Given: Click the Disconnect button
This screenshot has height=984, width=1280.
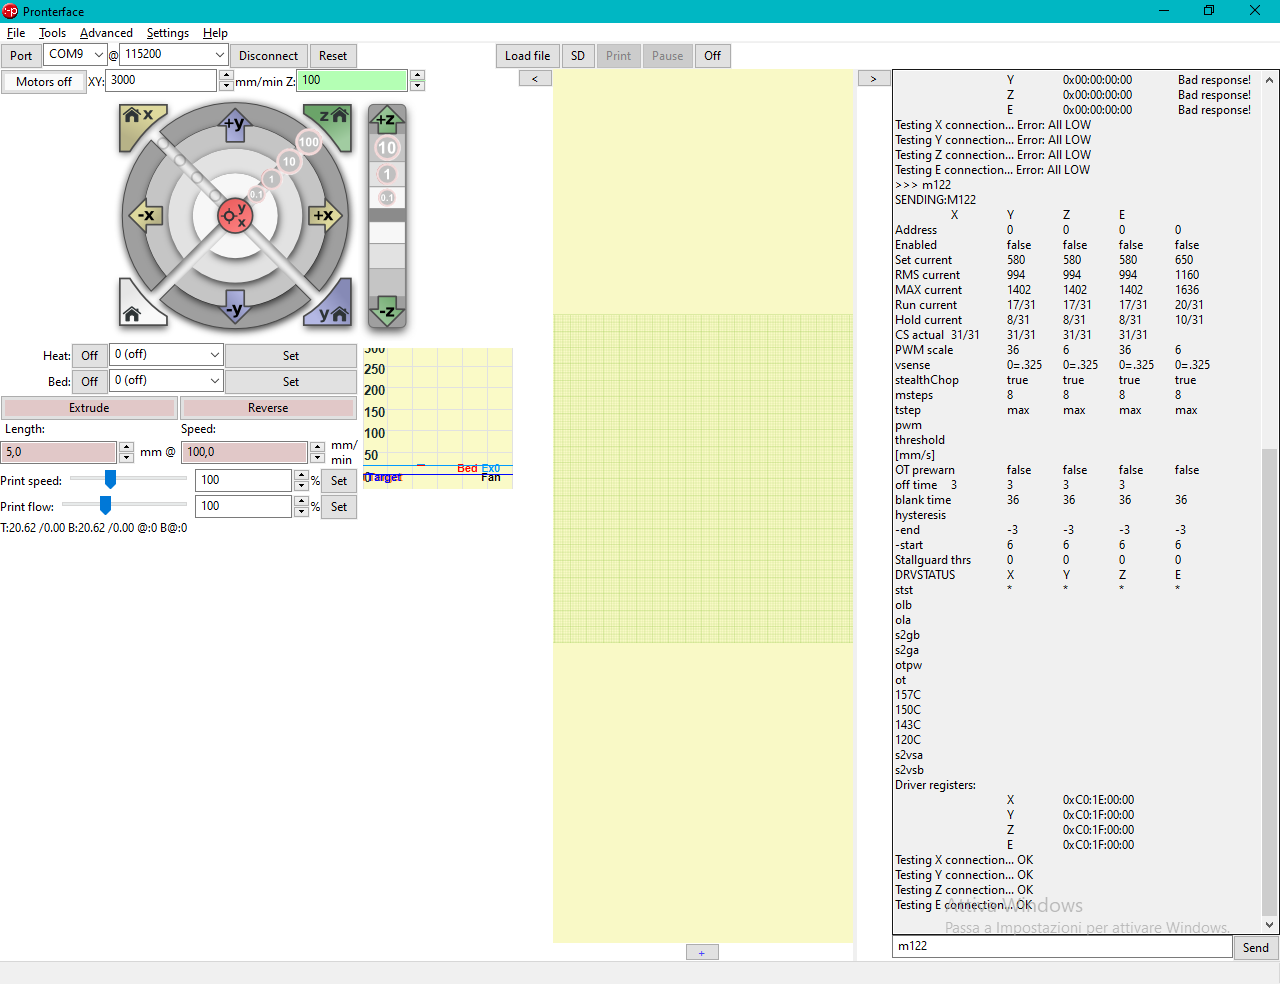Looking at the screenshot, I should pyautogui.click(x=268, y=56).
